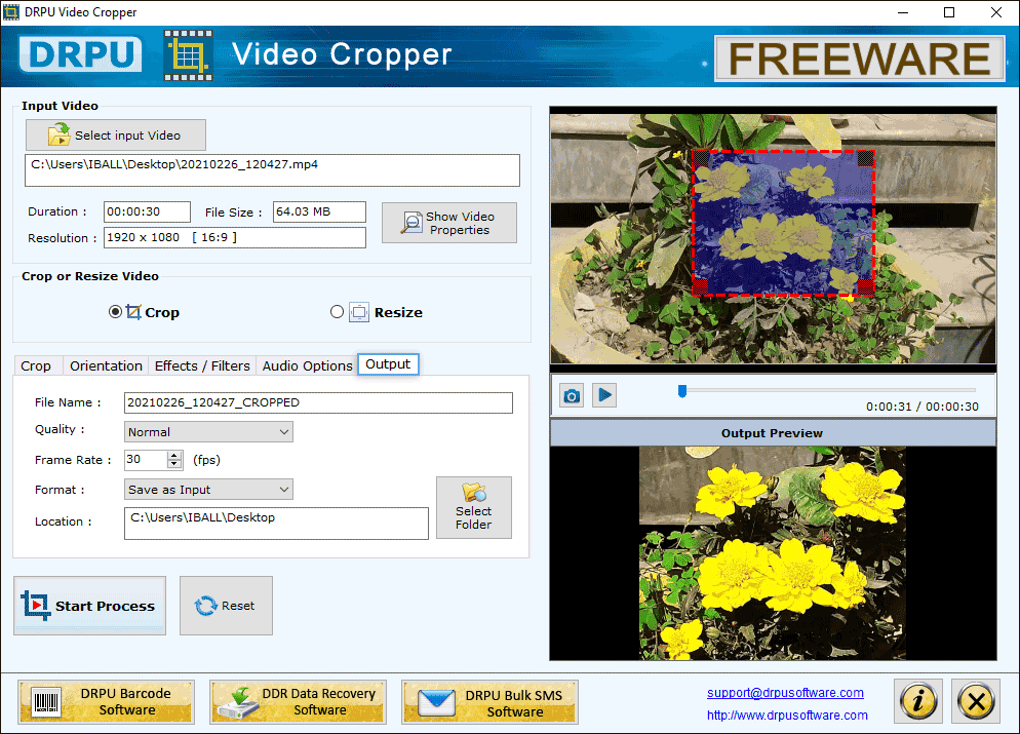The width and height of the screenshot is (1020, 734).
Task: Close the window with the title bar X
Action: pos(996,12)
